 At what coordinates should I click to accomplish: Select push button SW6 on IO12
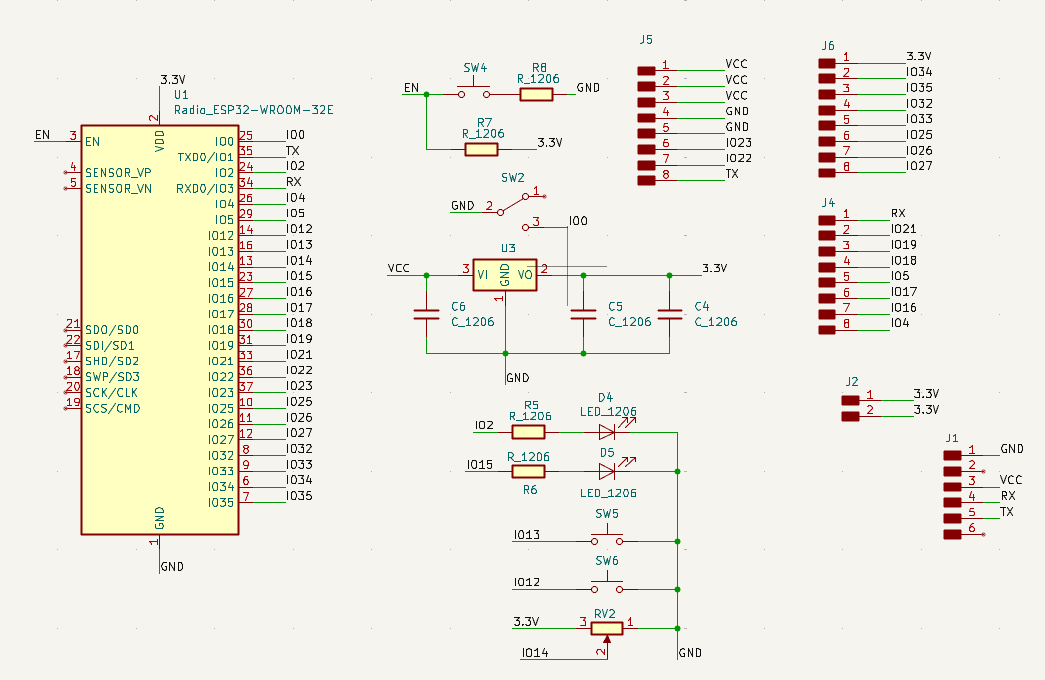click(x=607, y=585)
